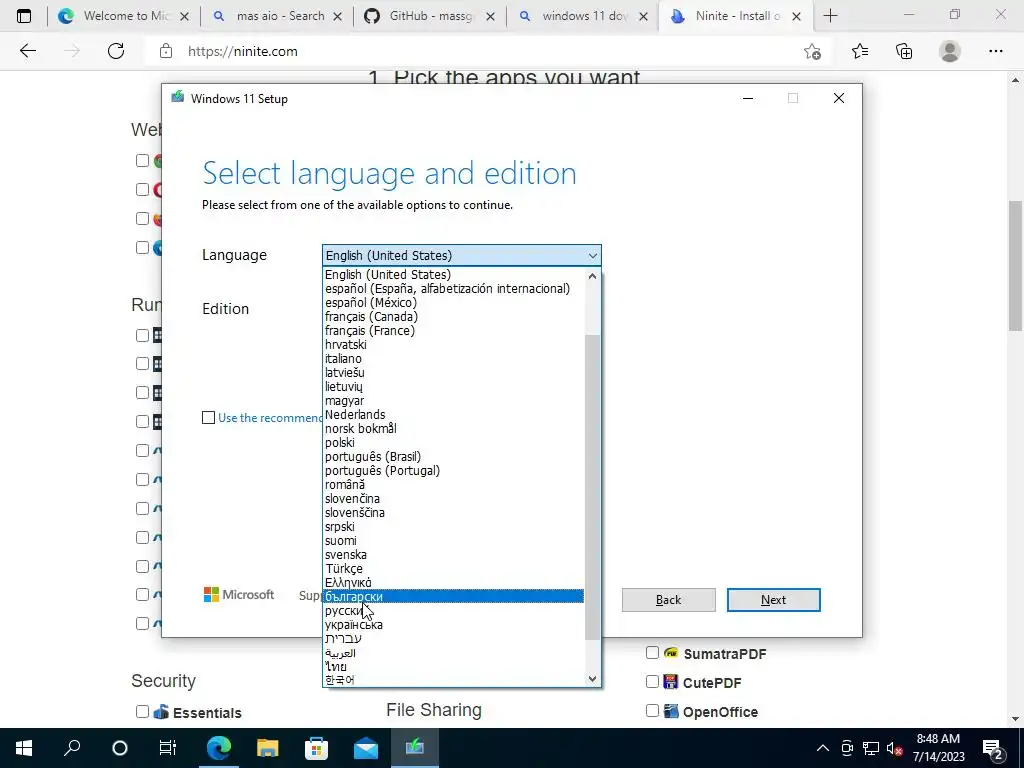Select português (Brasil) option
Screen dimensions: 1024x768
(x=454, y=456)
